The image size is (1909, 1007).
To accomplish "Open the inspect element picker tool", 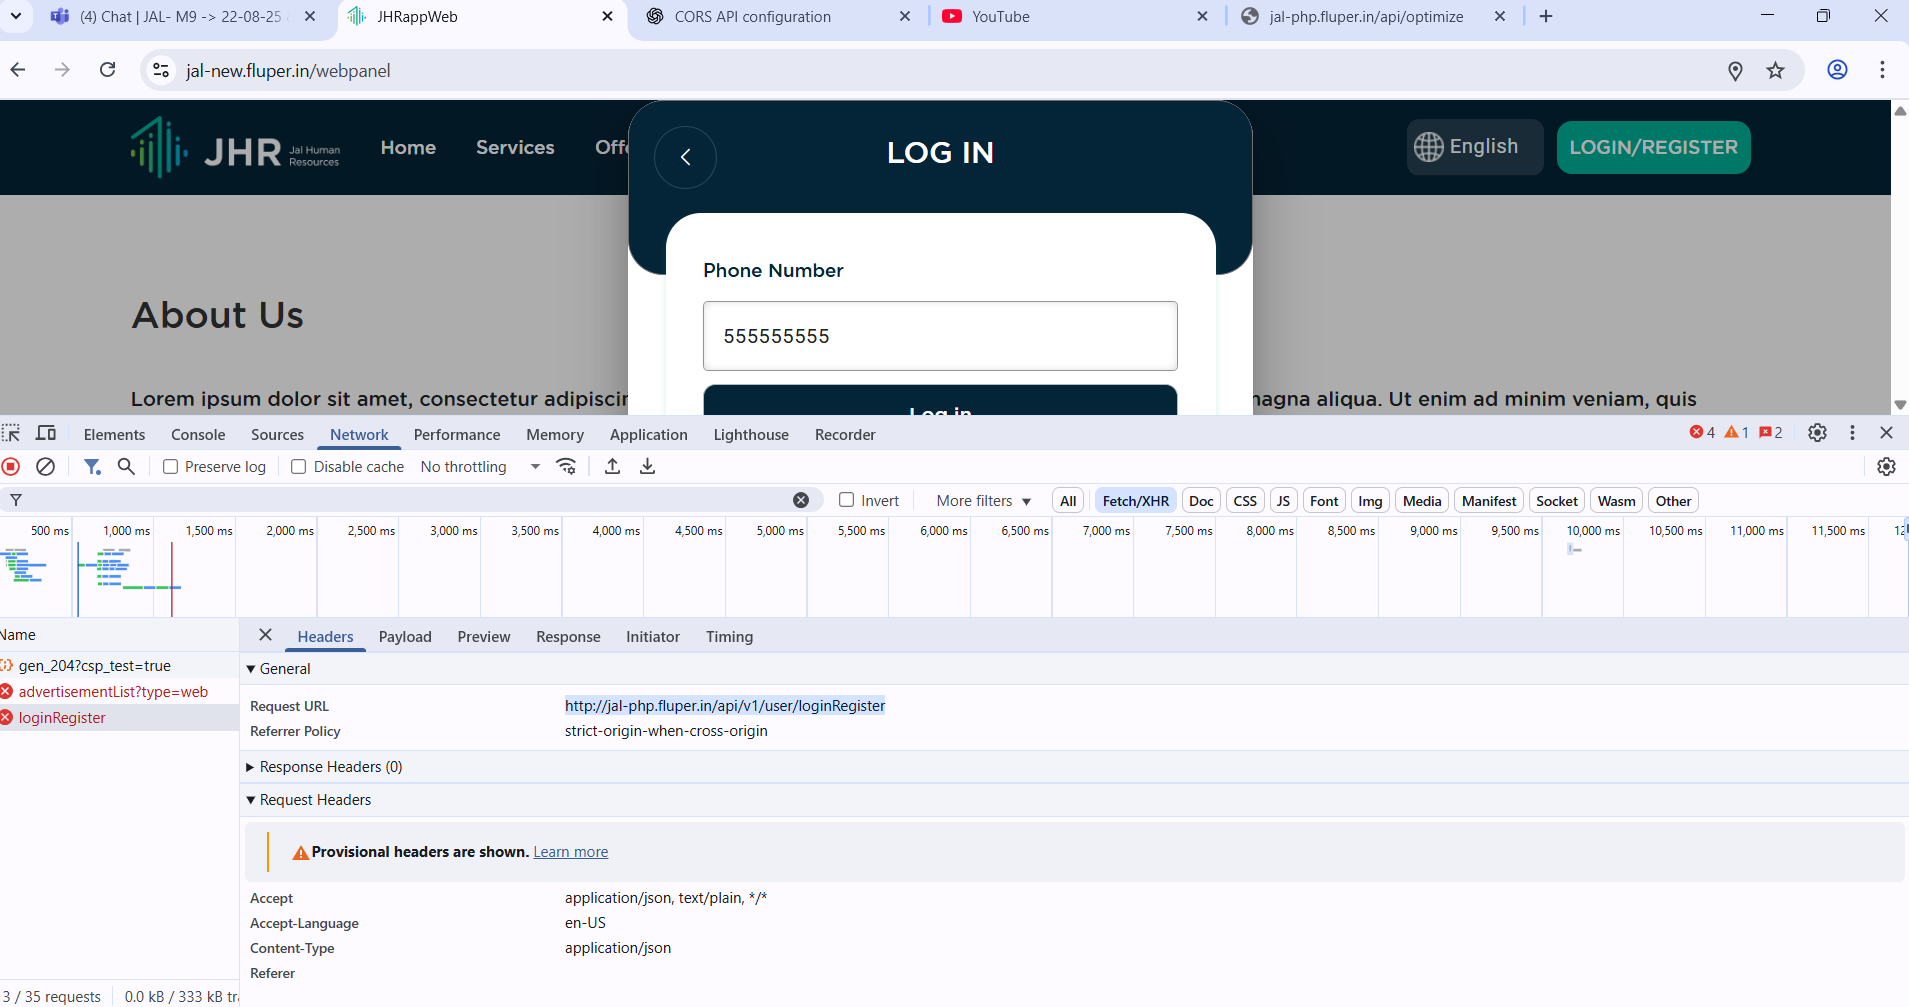I will tap(11, 434).
